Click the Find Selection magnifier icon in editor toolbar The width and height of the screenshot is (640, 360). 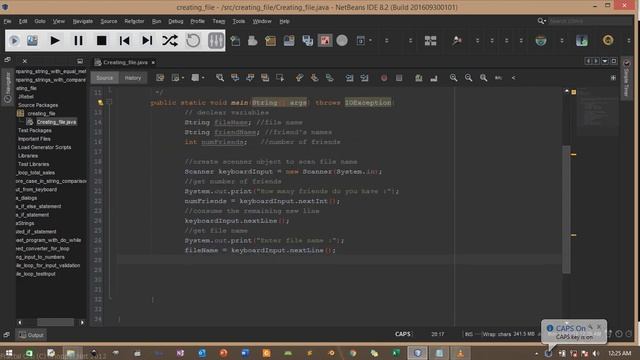click(x=220, y=78)
